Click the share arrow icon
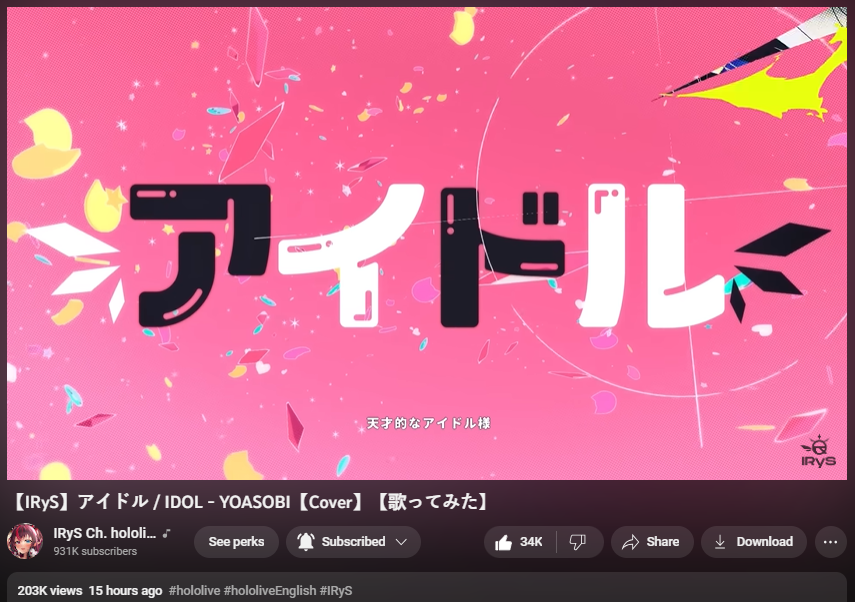Viewport: 855px width, 602px height. 630,542
